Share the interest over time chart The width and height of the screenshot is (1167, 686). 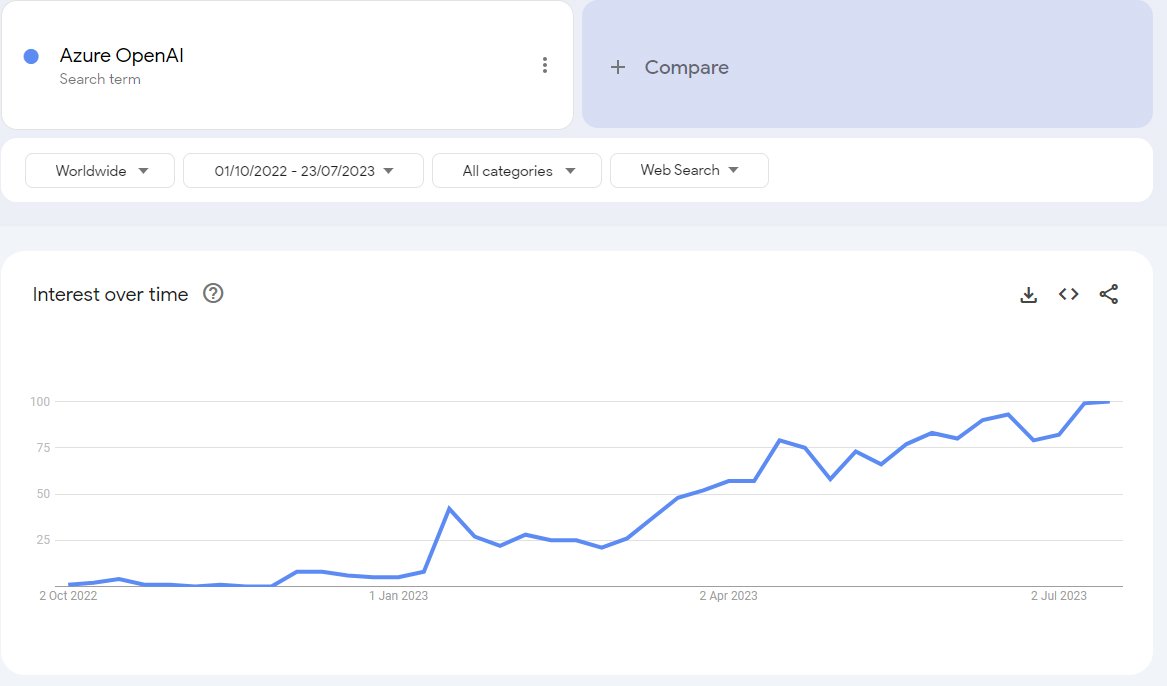[1109, 294]
